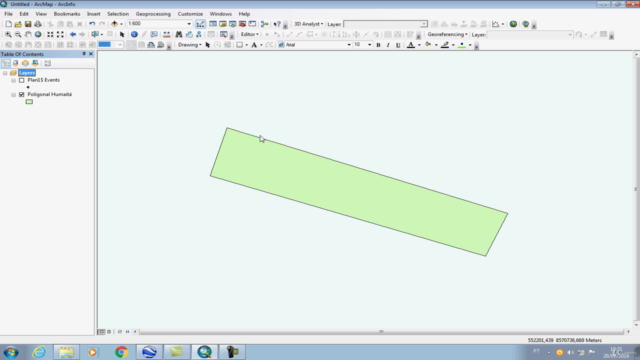Click the green polygon feature on map
The width and height of the screenshot is (640, 360).
coord(359,192)
